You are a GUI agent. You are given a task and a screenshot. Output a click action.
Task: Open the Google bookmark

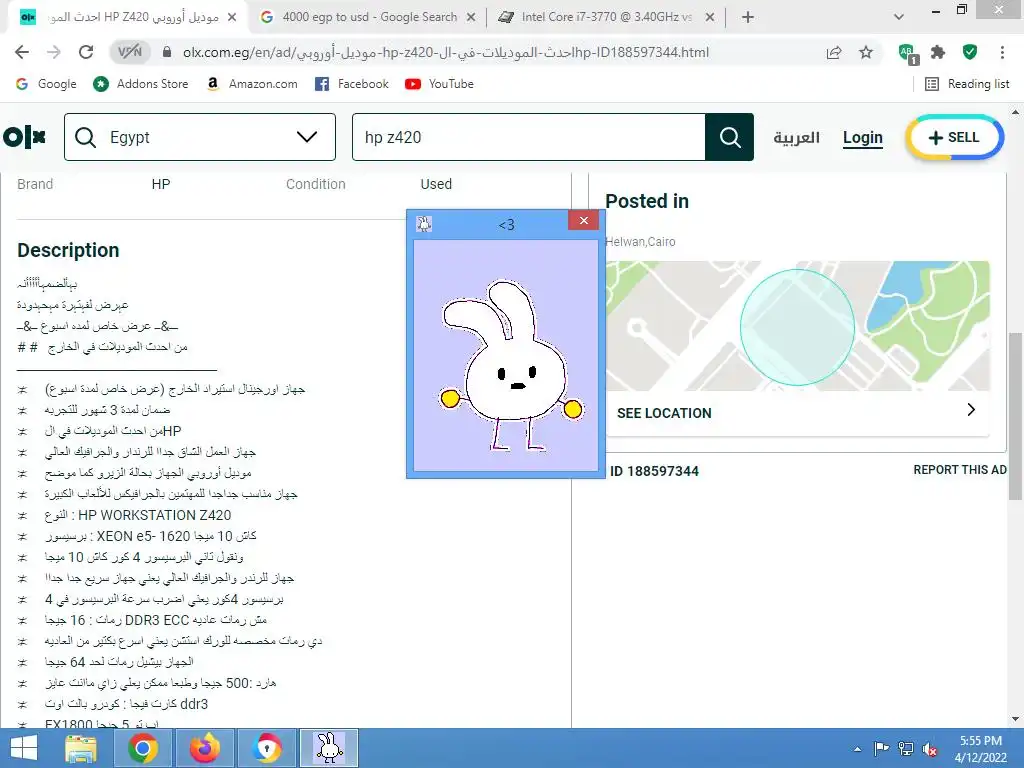click(x=46, y=84)
